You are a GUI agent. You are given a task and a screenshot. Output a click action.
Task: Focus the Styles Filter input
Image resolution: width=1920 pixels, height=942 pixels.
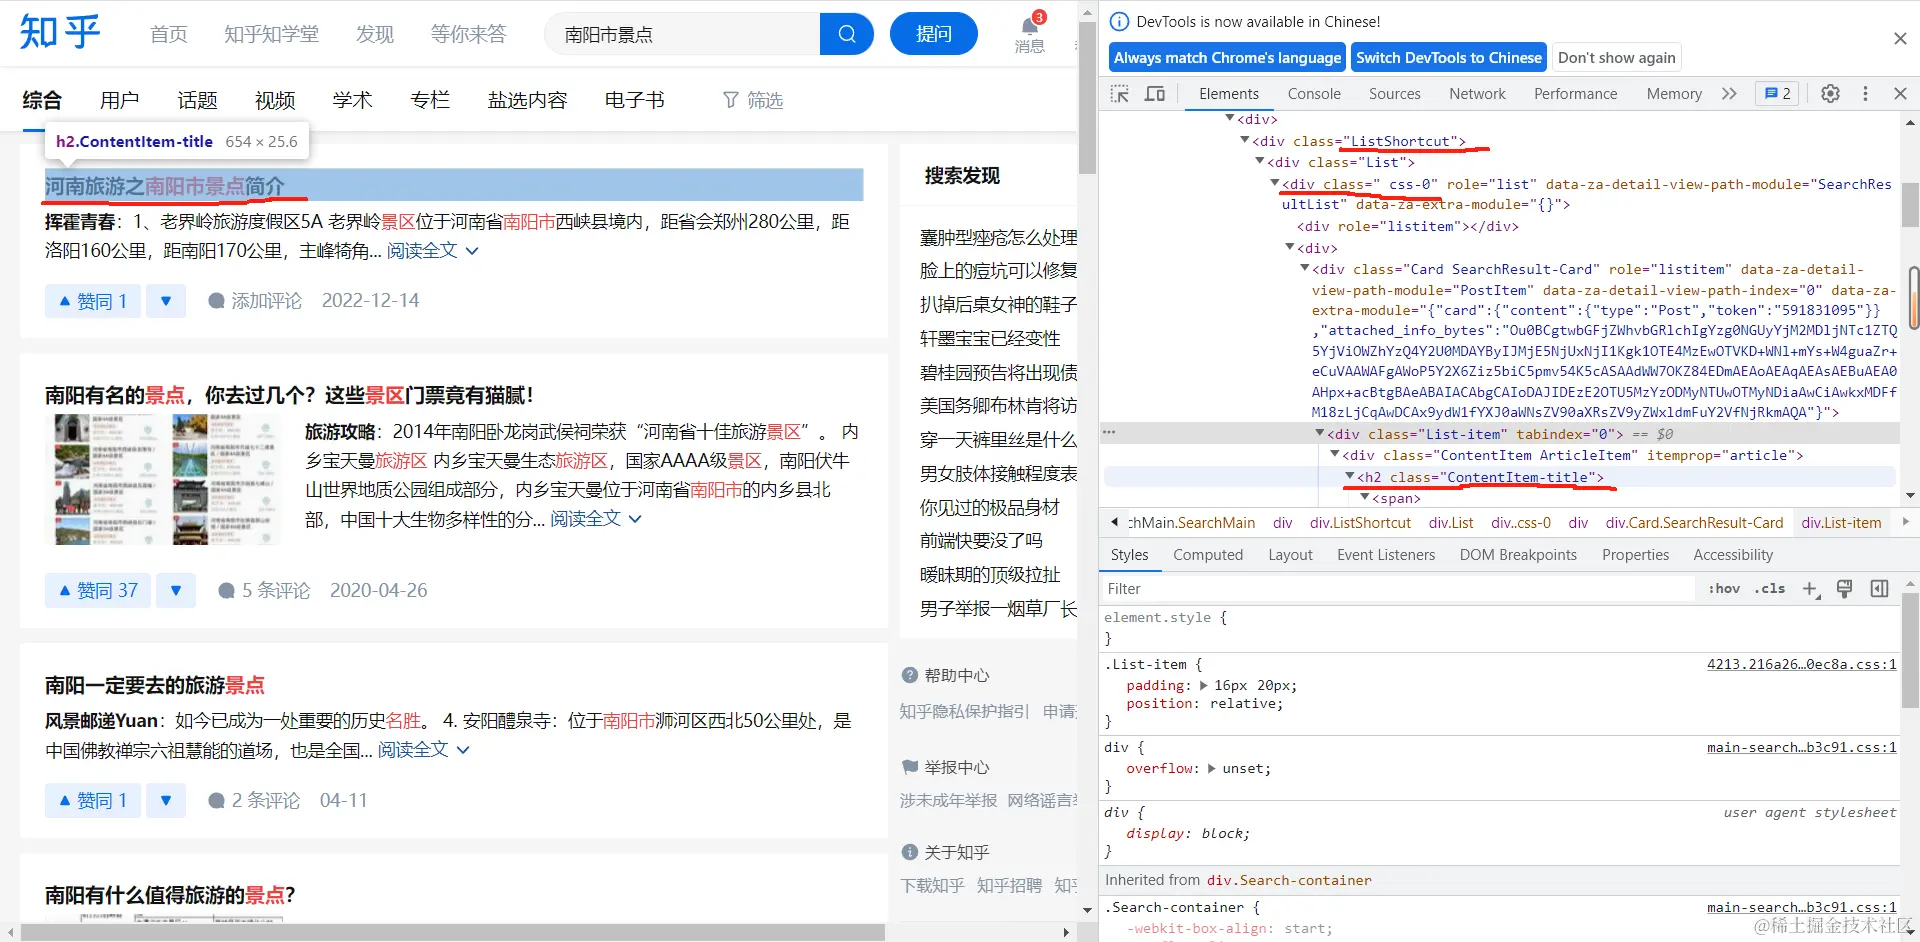coord(1398,589)
